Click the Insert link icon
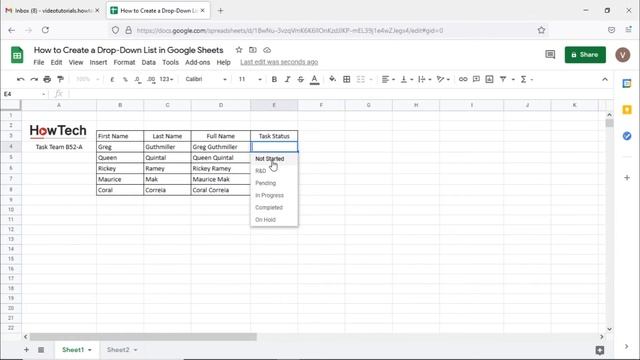This screenshot has width=640, height=360. click(463, 79)
